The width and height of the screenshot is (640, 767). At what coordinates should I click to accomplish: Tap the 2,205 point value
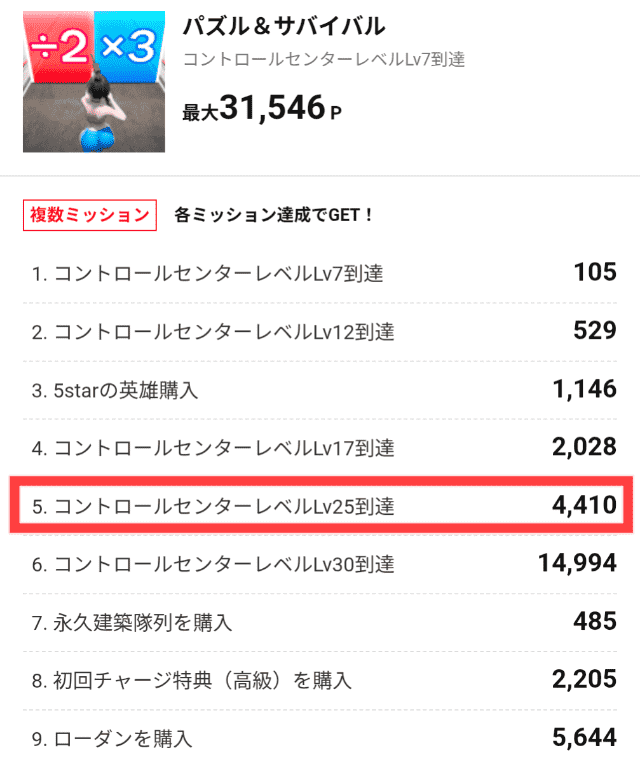(583, 682)
